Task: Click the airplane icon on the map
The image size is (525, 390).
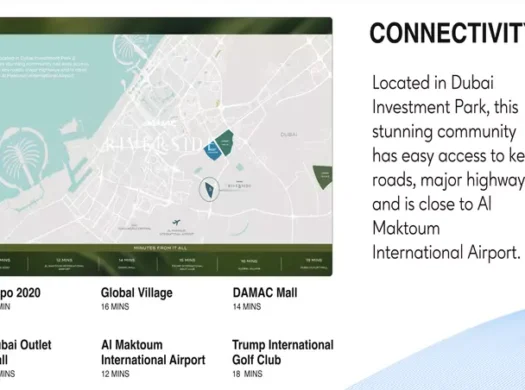Action: pyautogui.click(x=176, y=222)
